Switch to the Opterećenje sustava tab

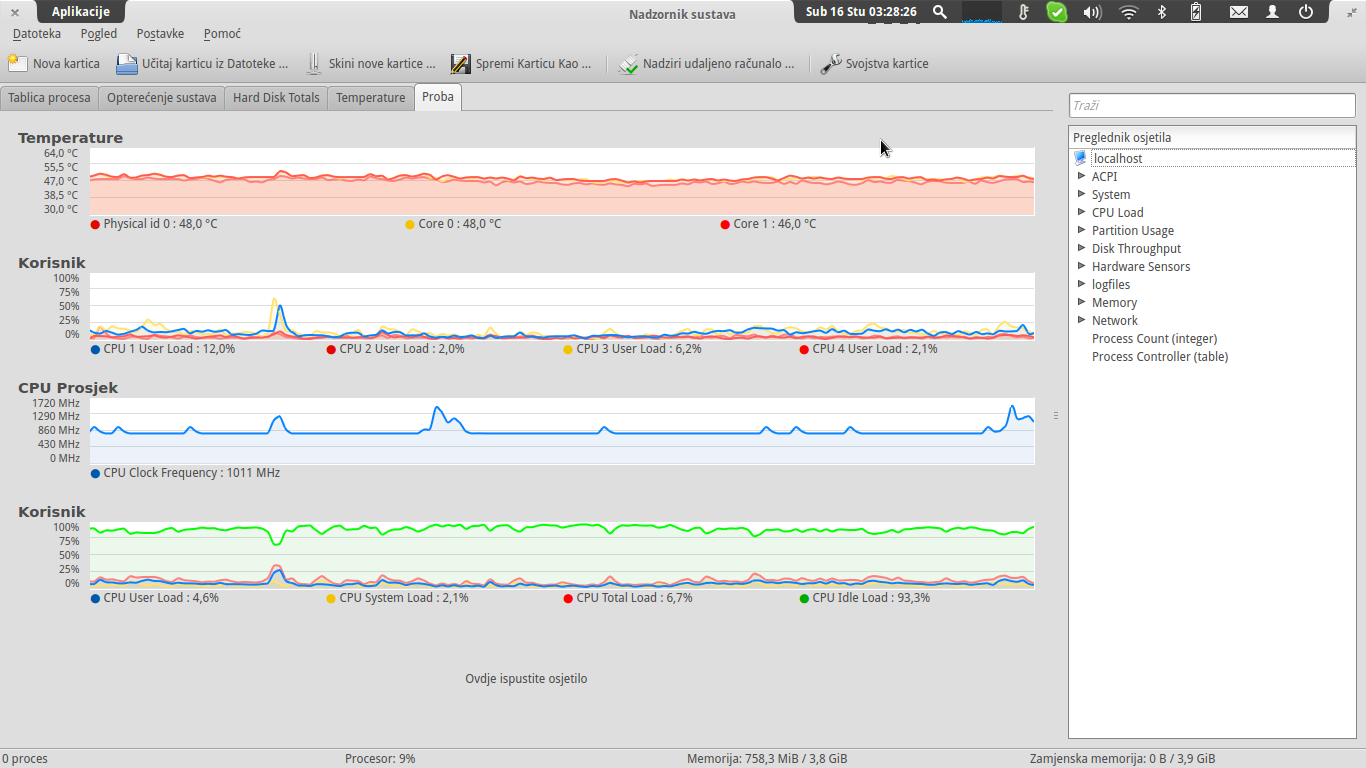click(162, 98)
